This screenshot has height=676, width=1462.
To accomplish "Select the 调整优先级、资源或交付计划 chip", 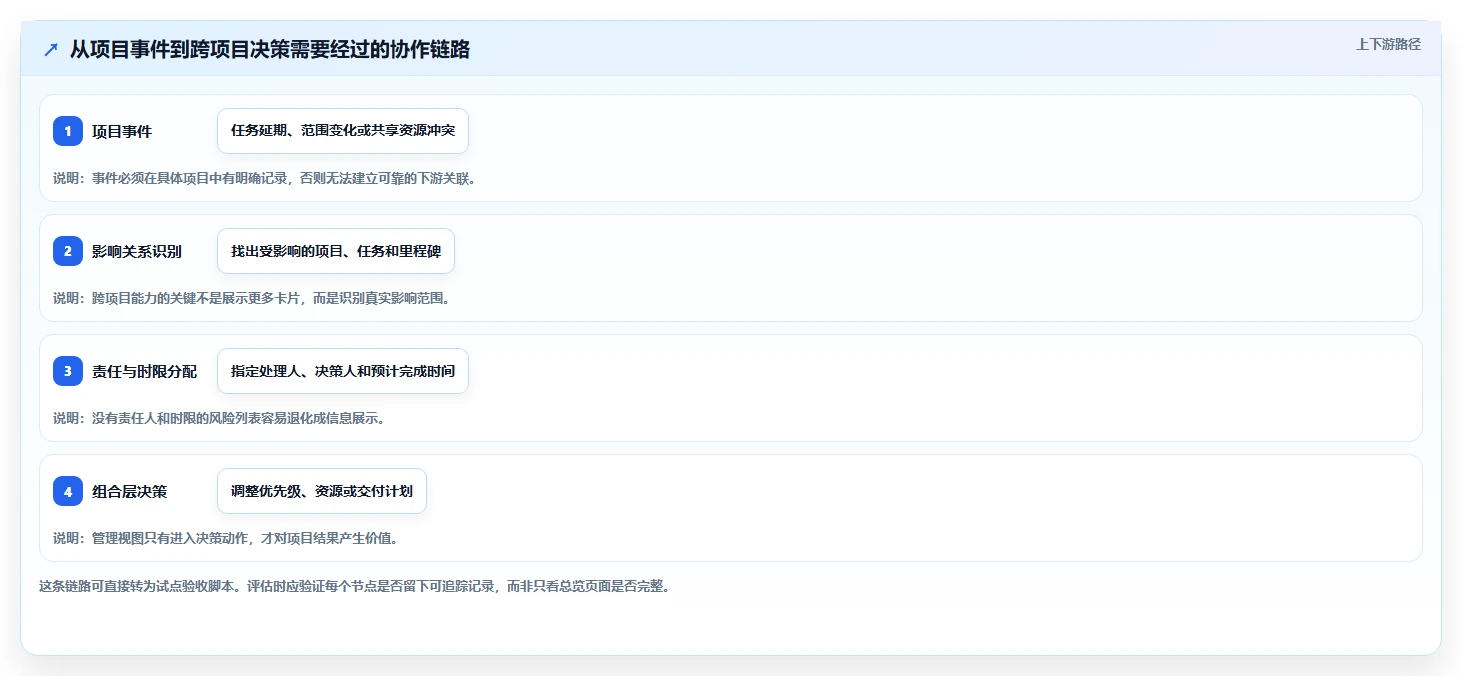I will click(322, 491).
